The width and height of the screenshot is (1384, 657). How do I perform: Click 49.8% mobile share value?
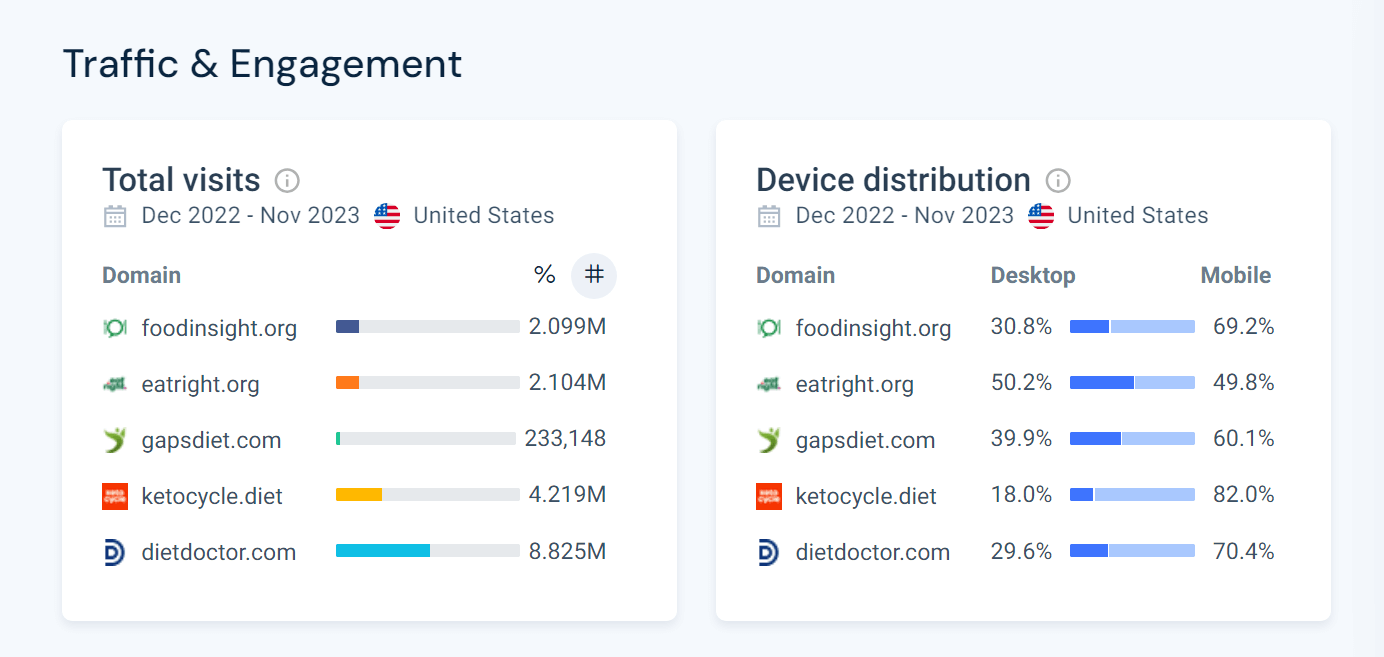[x=1243, y=383]
